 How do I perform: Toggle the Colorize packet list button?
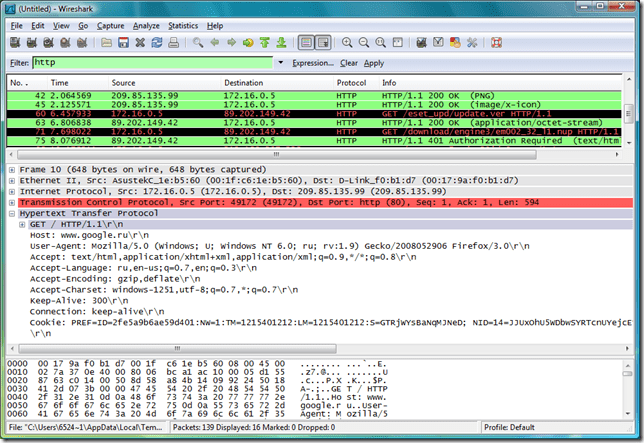click(x=306, y=42)
